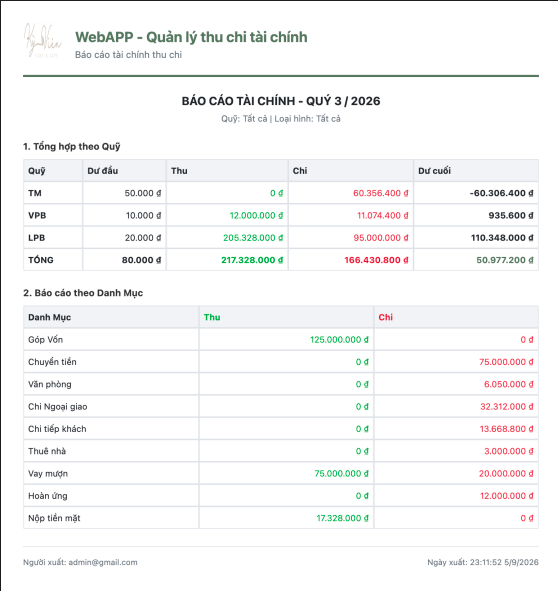Select the 'Góp Vốn' category row
558x591 pixels.
pyautogui.click(x=281, y=340)
